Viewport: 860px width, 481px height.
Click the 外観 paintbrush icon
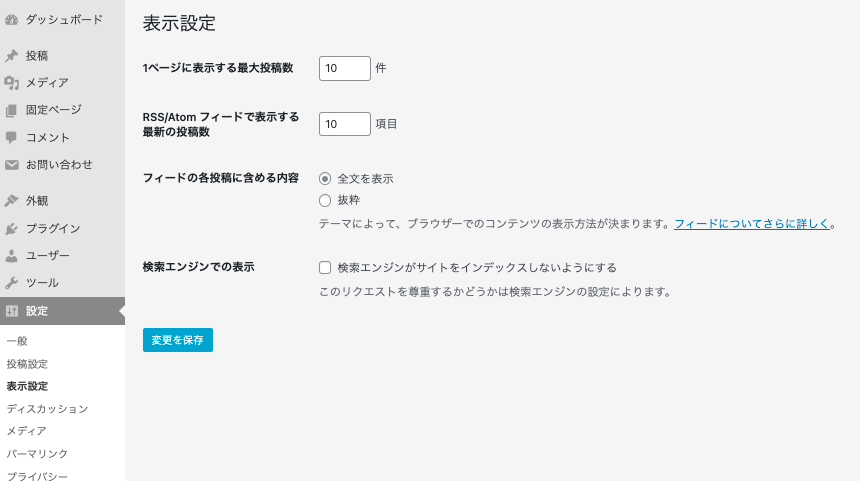(12, 200)
